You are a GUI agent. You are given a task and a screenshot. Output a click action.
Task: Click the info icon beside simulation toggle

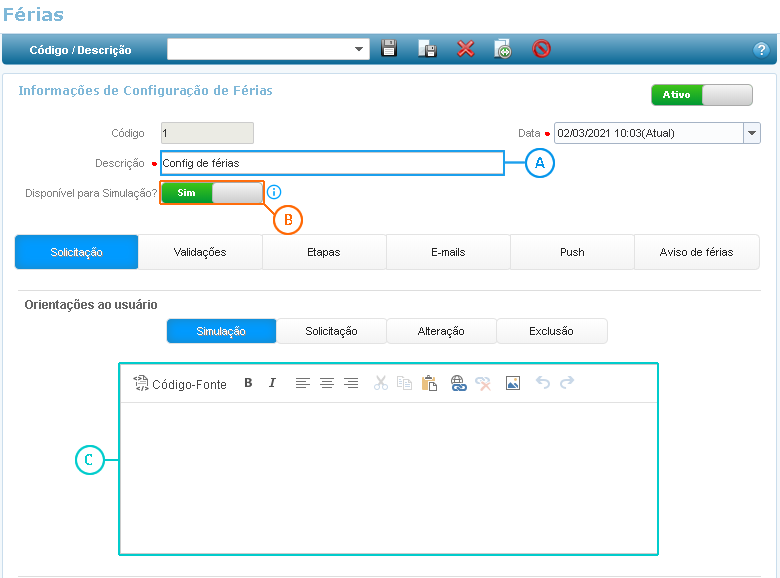(x=275, y=192)
